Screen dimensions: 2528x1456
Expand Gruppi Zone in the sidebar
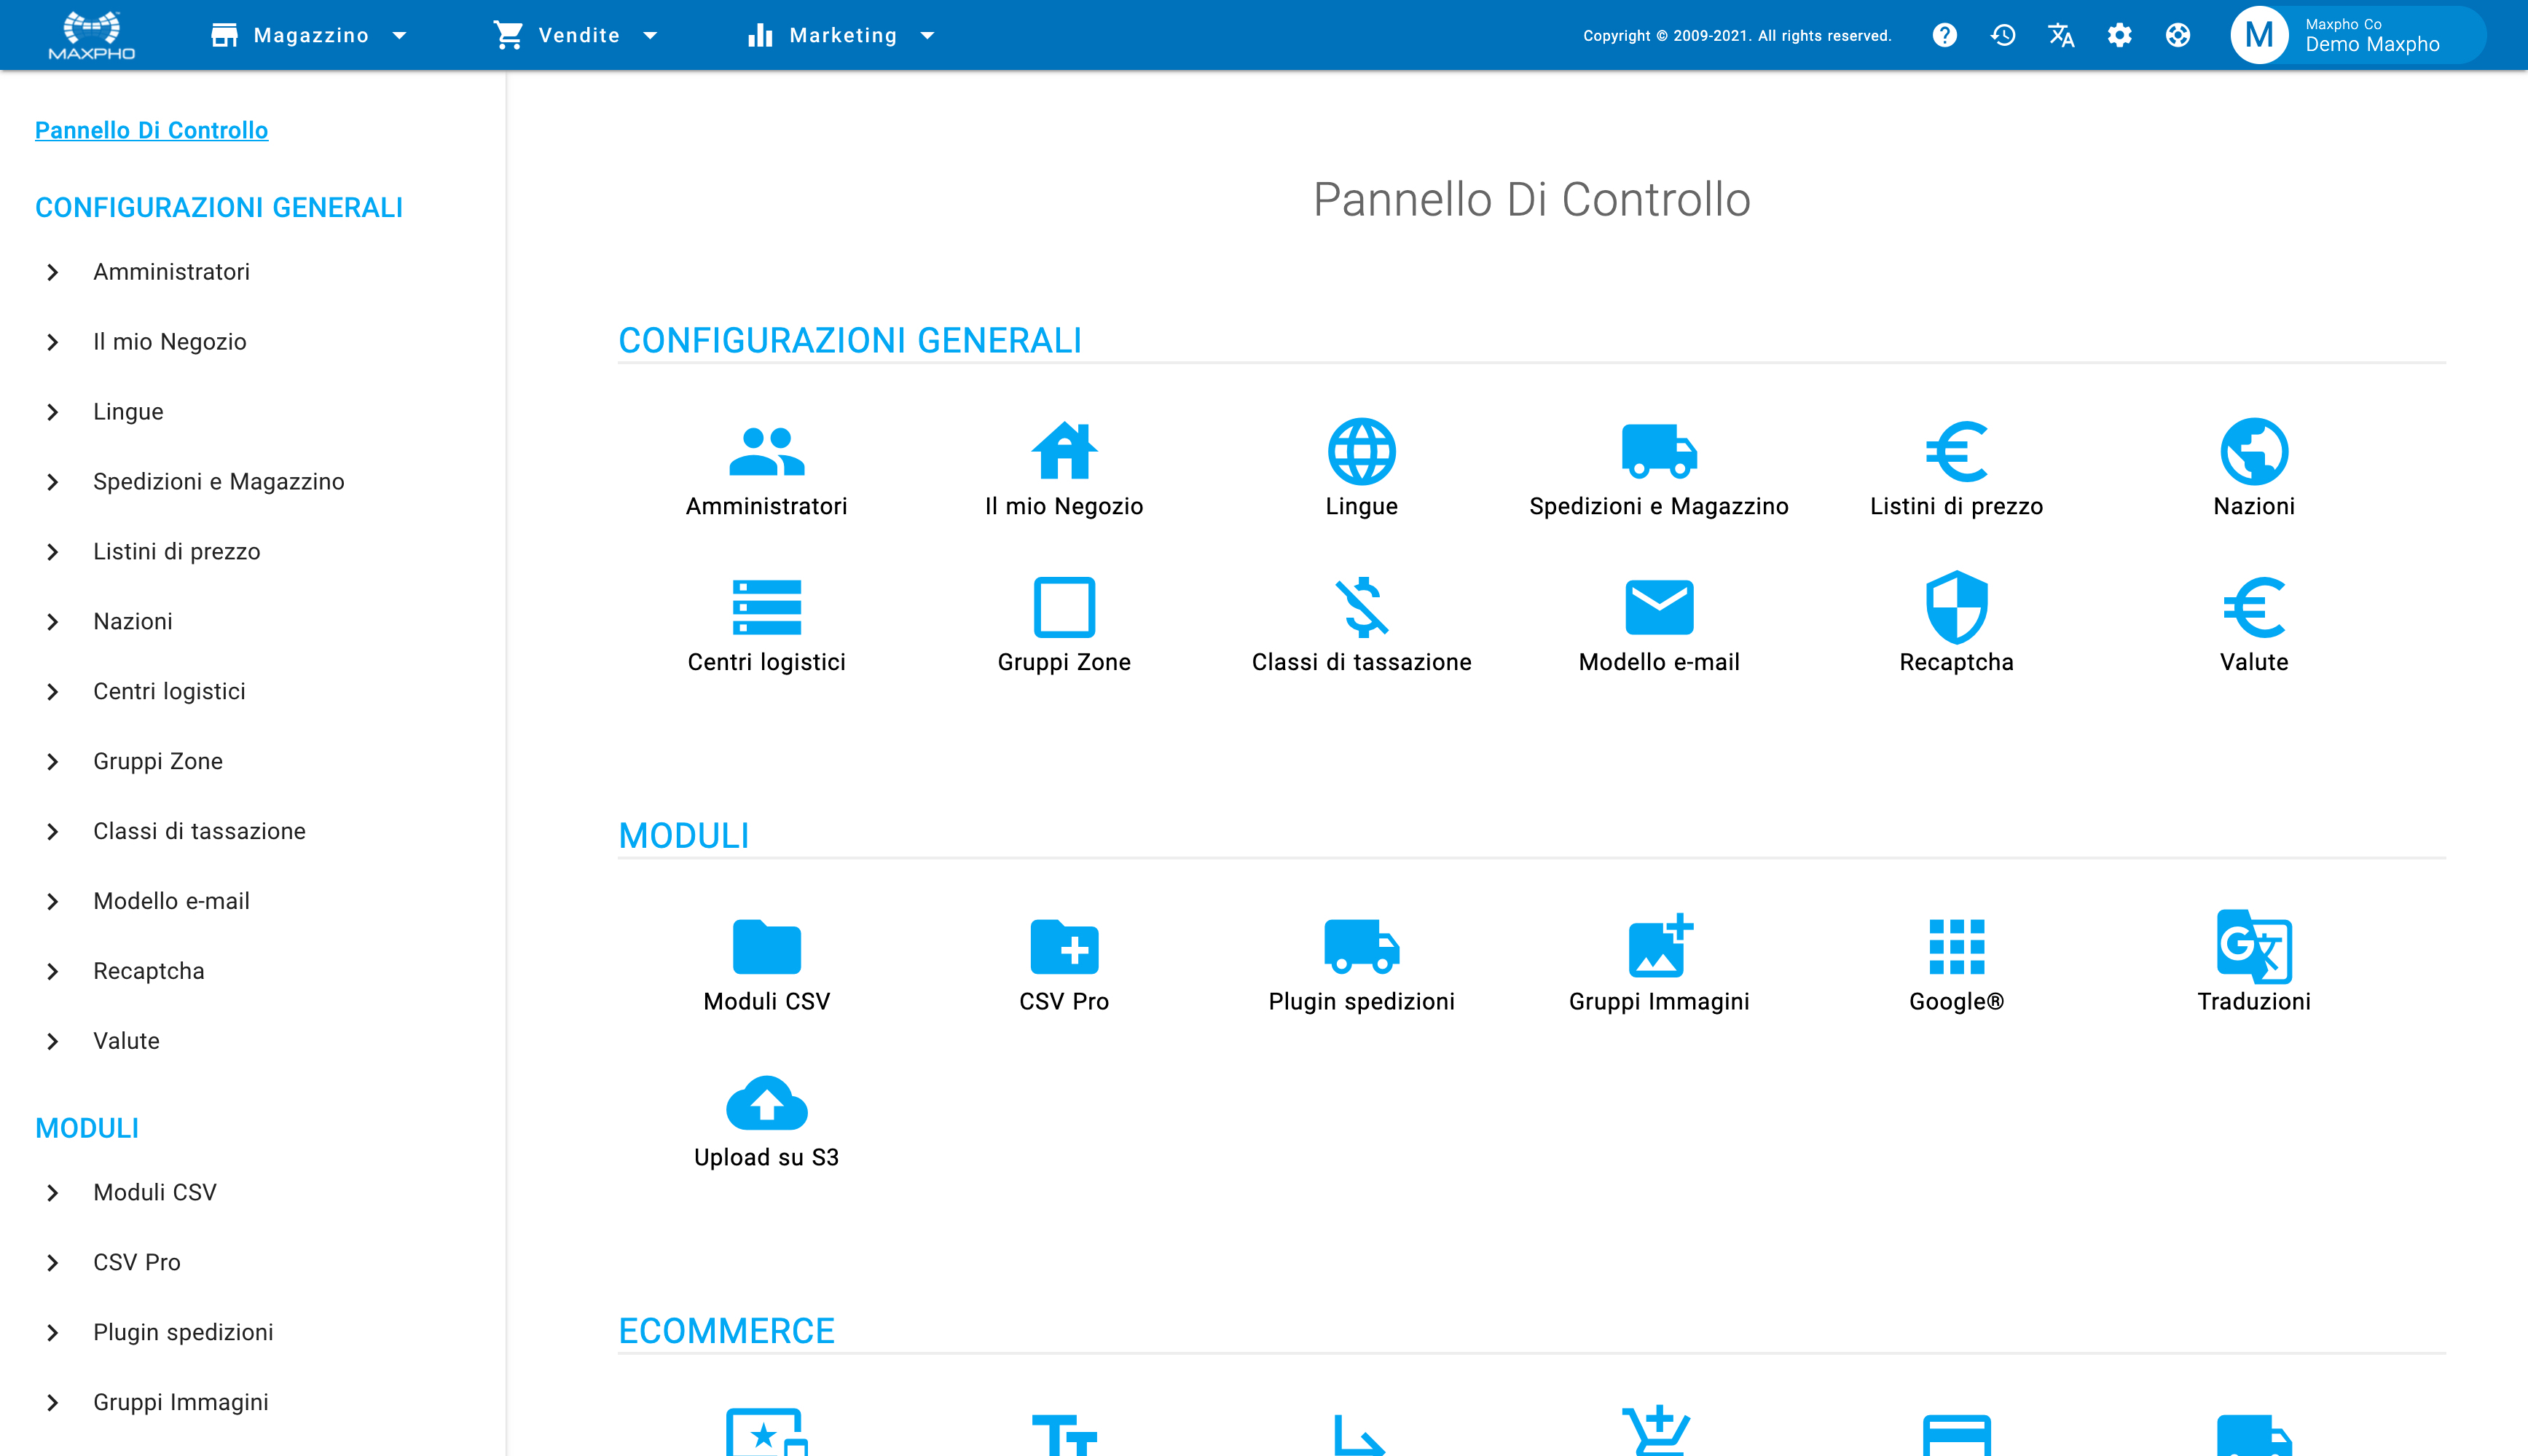[x=157, y=760]
